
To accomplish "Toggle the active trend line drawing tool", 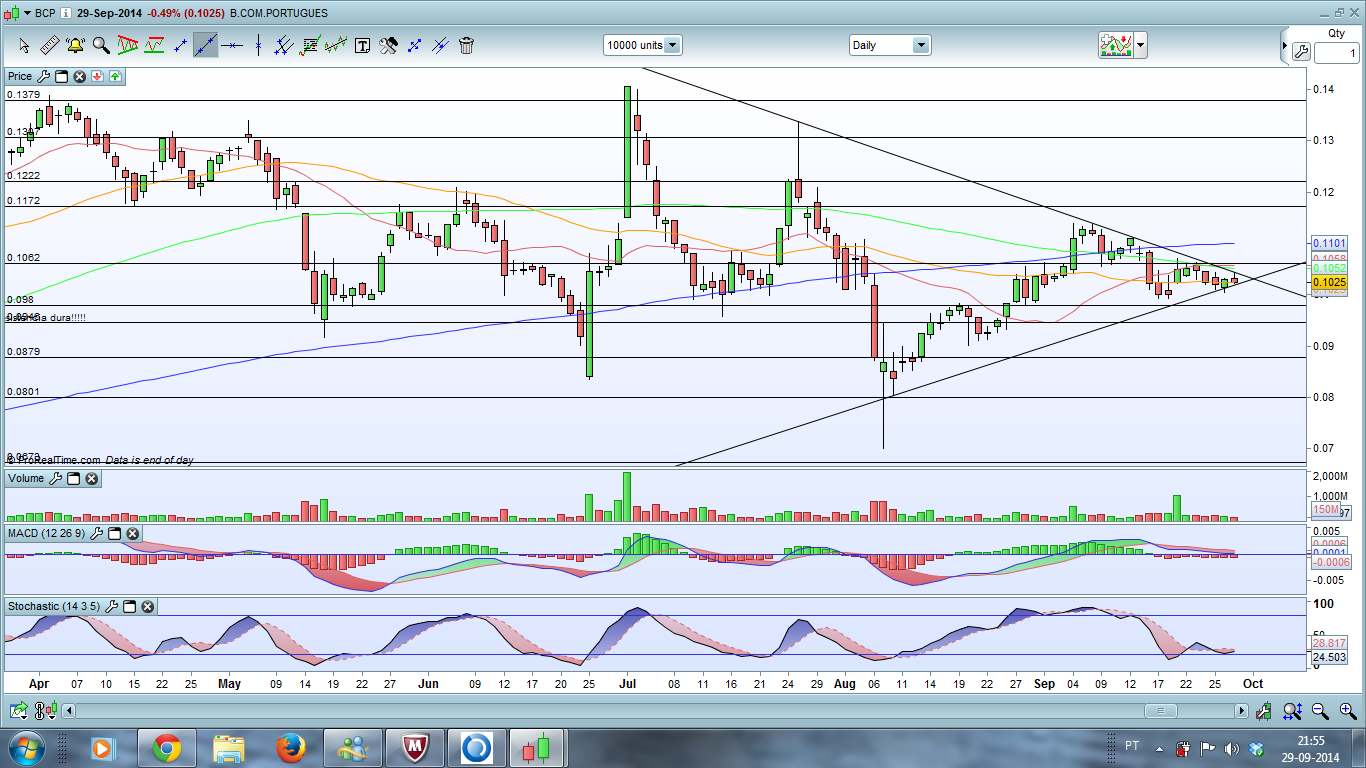I will click(x=206, y=45).
